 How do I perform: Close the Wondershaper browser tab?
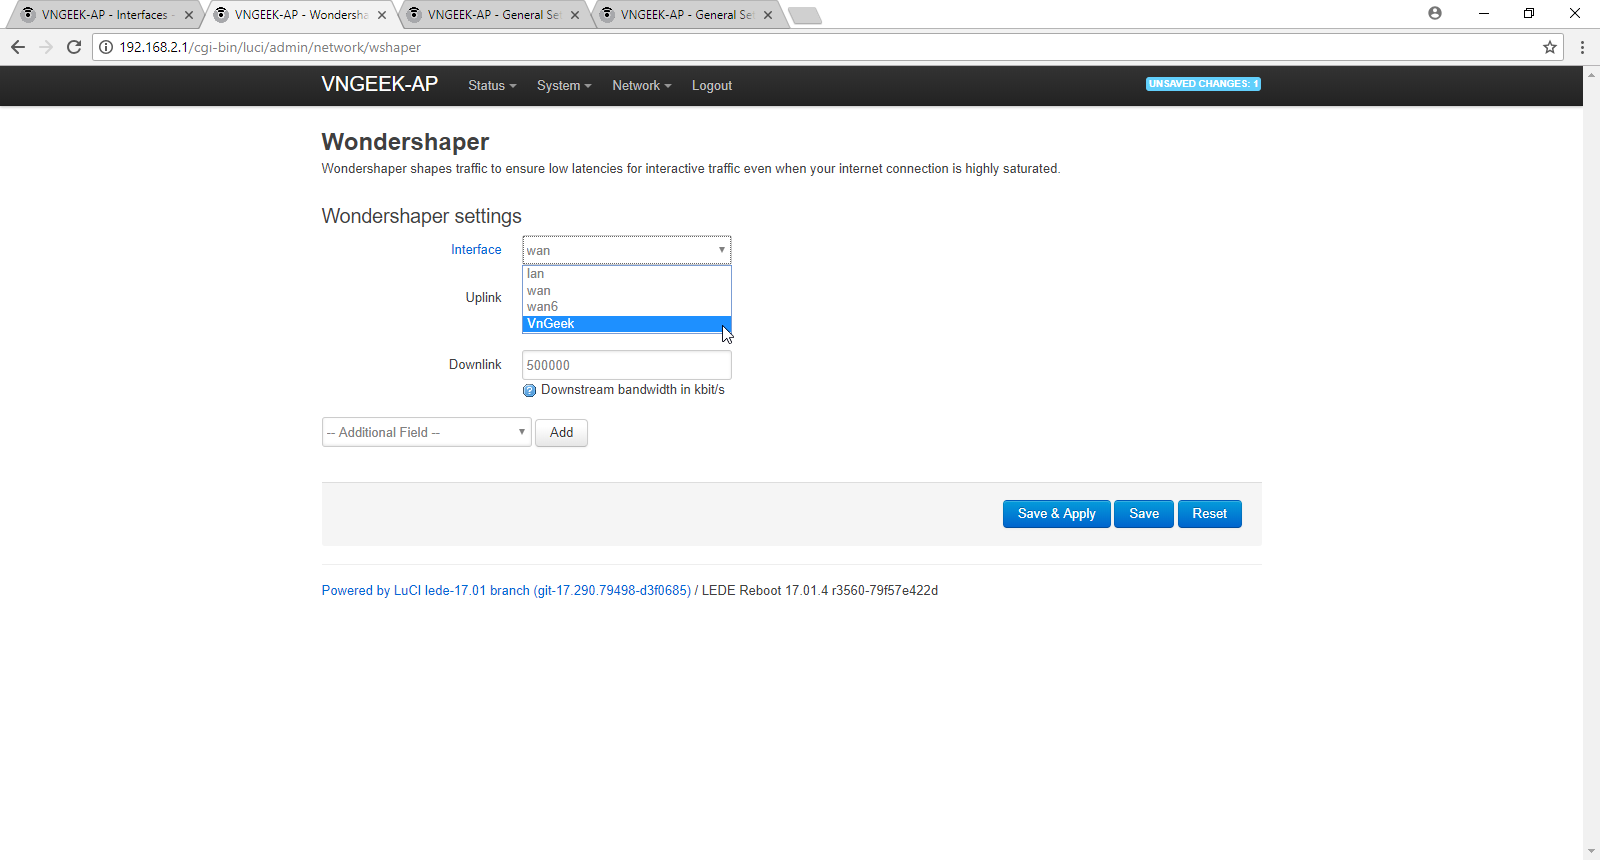point(382,15)
